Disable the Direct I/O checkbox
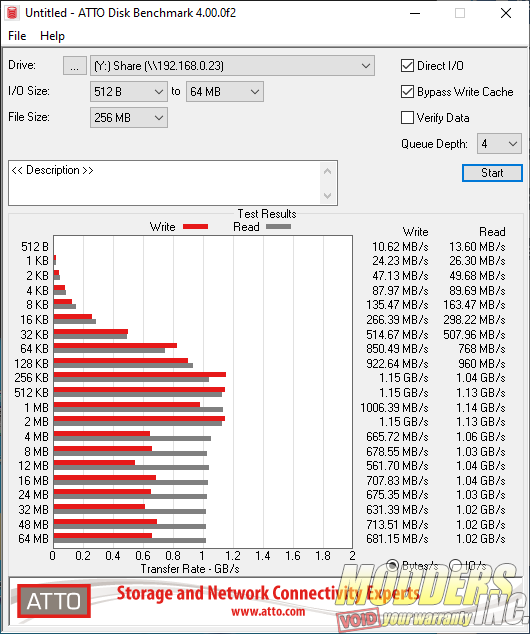The image size is (530, 634). 407,66
